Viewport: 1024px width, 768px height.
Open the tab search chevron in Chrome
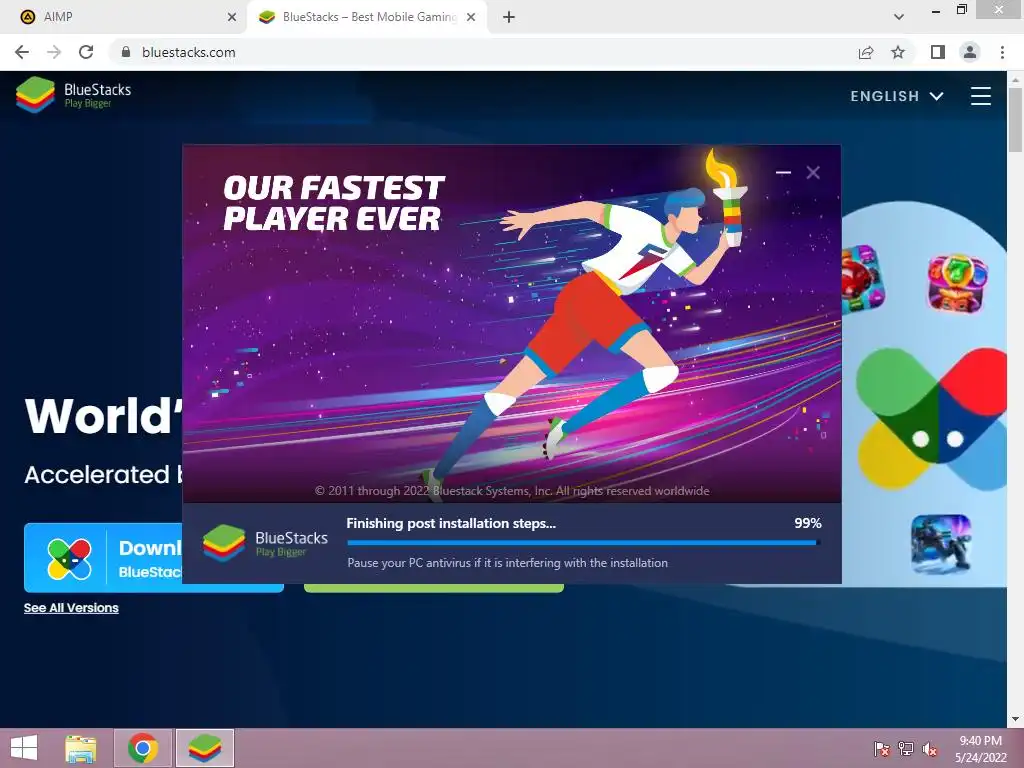coord(899,17)
